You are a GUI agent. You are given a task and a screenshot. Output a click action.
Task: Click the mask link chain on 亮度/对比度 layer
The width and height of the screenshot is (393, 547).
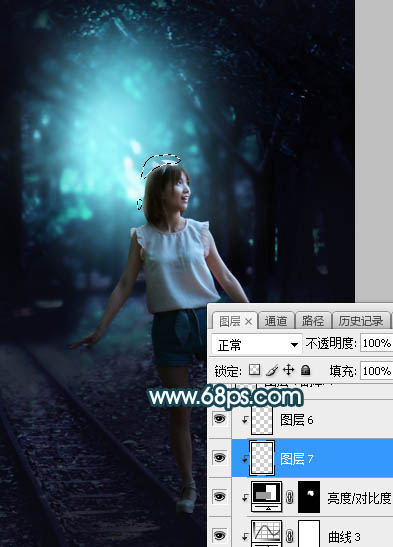(x=289, y=497)
